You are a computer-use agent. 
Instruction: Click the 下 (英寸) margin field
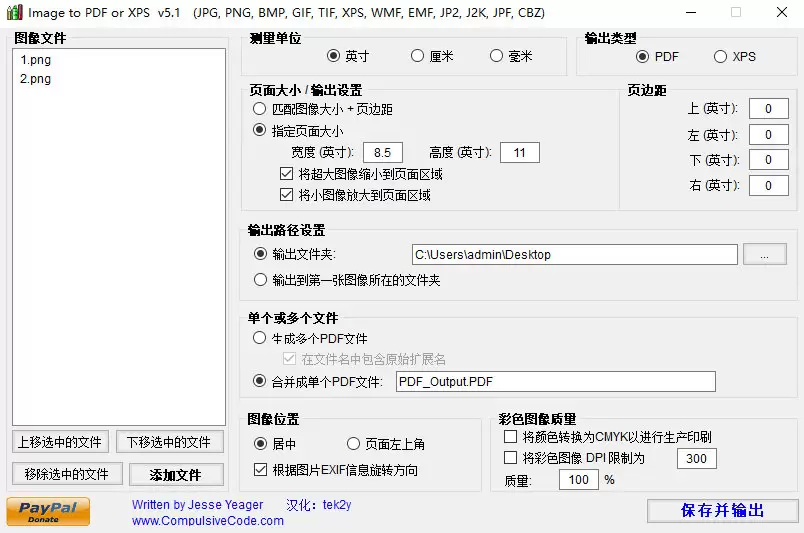(x=768, y=160)
